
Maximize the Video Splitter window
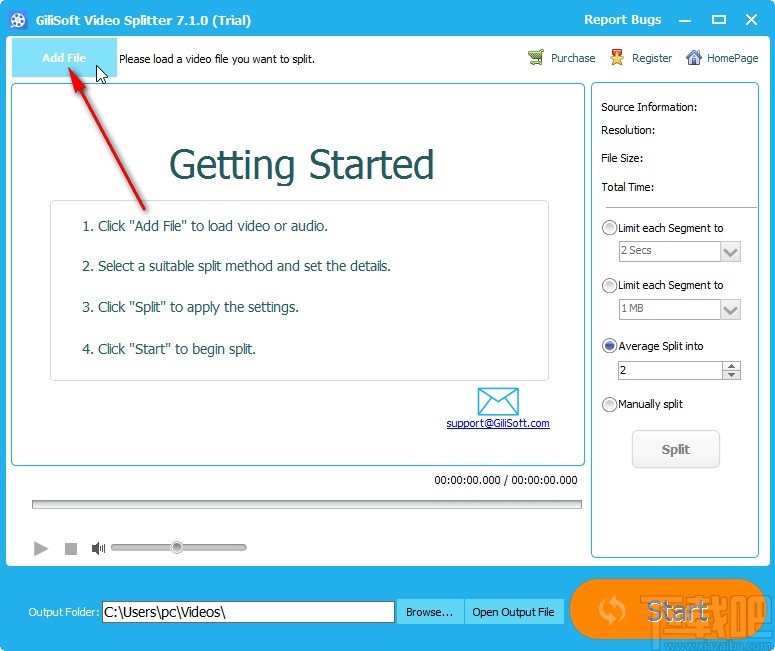(719, 20)
